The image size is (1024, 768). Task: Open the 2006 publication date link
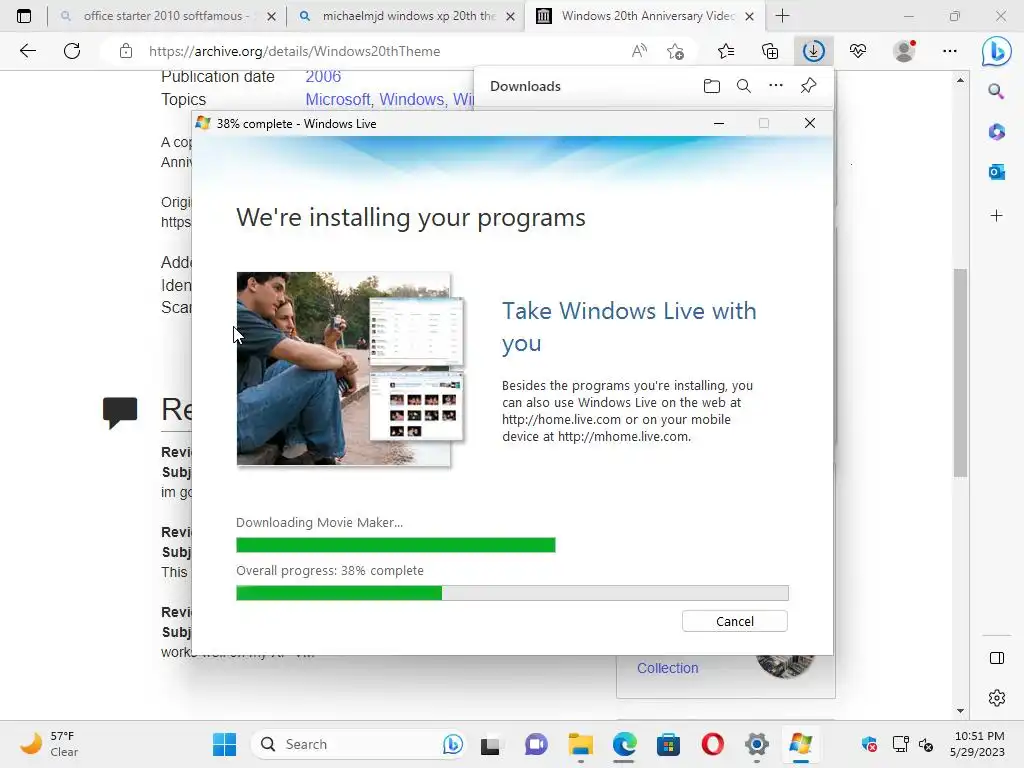click(323, 76)
